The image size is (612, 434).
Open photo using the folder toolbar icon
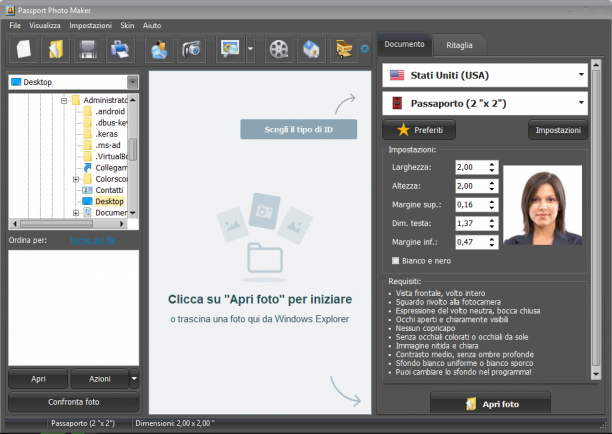(x=56, y=49)
